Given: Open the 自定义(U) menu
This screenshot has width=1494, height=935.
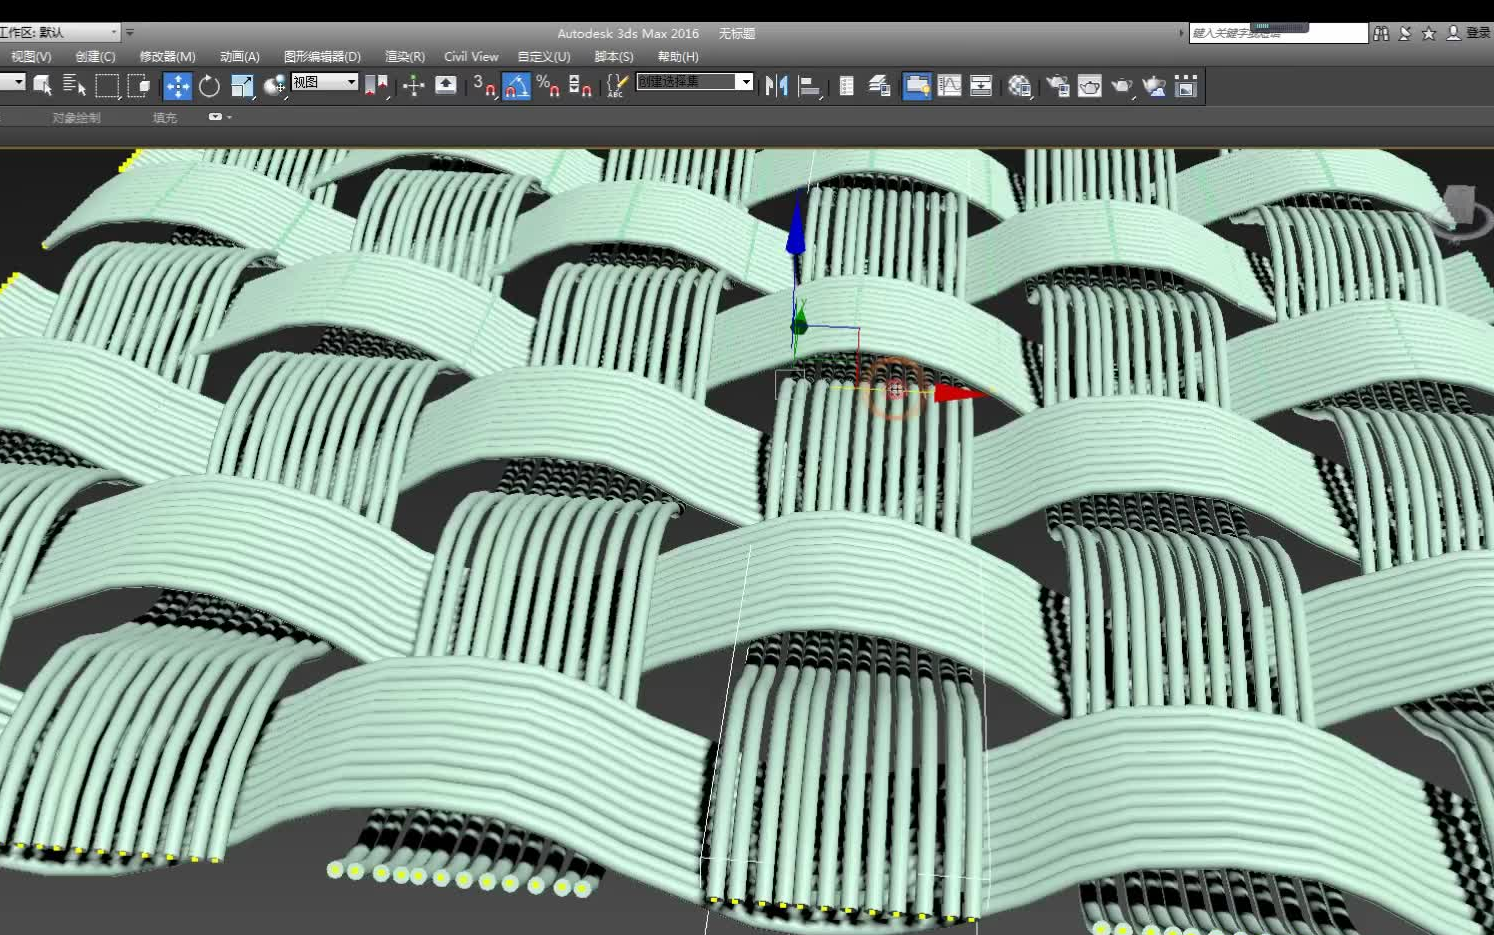Looking at the screenshot, I should coord(543,57).
